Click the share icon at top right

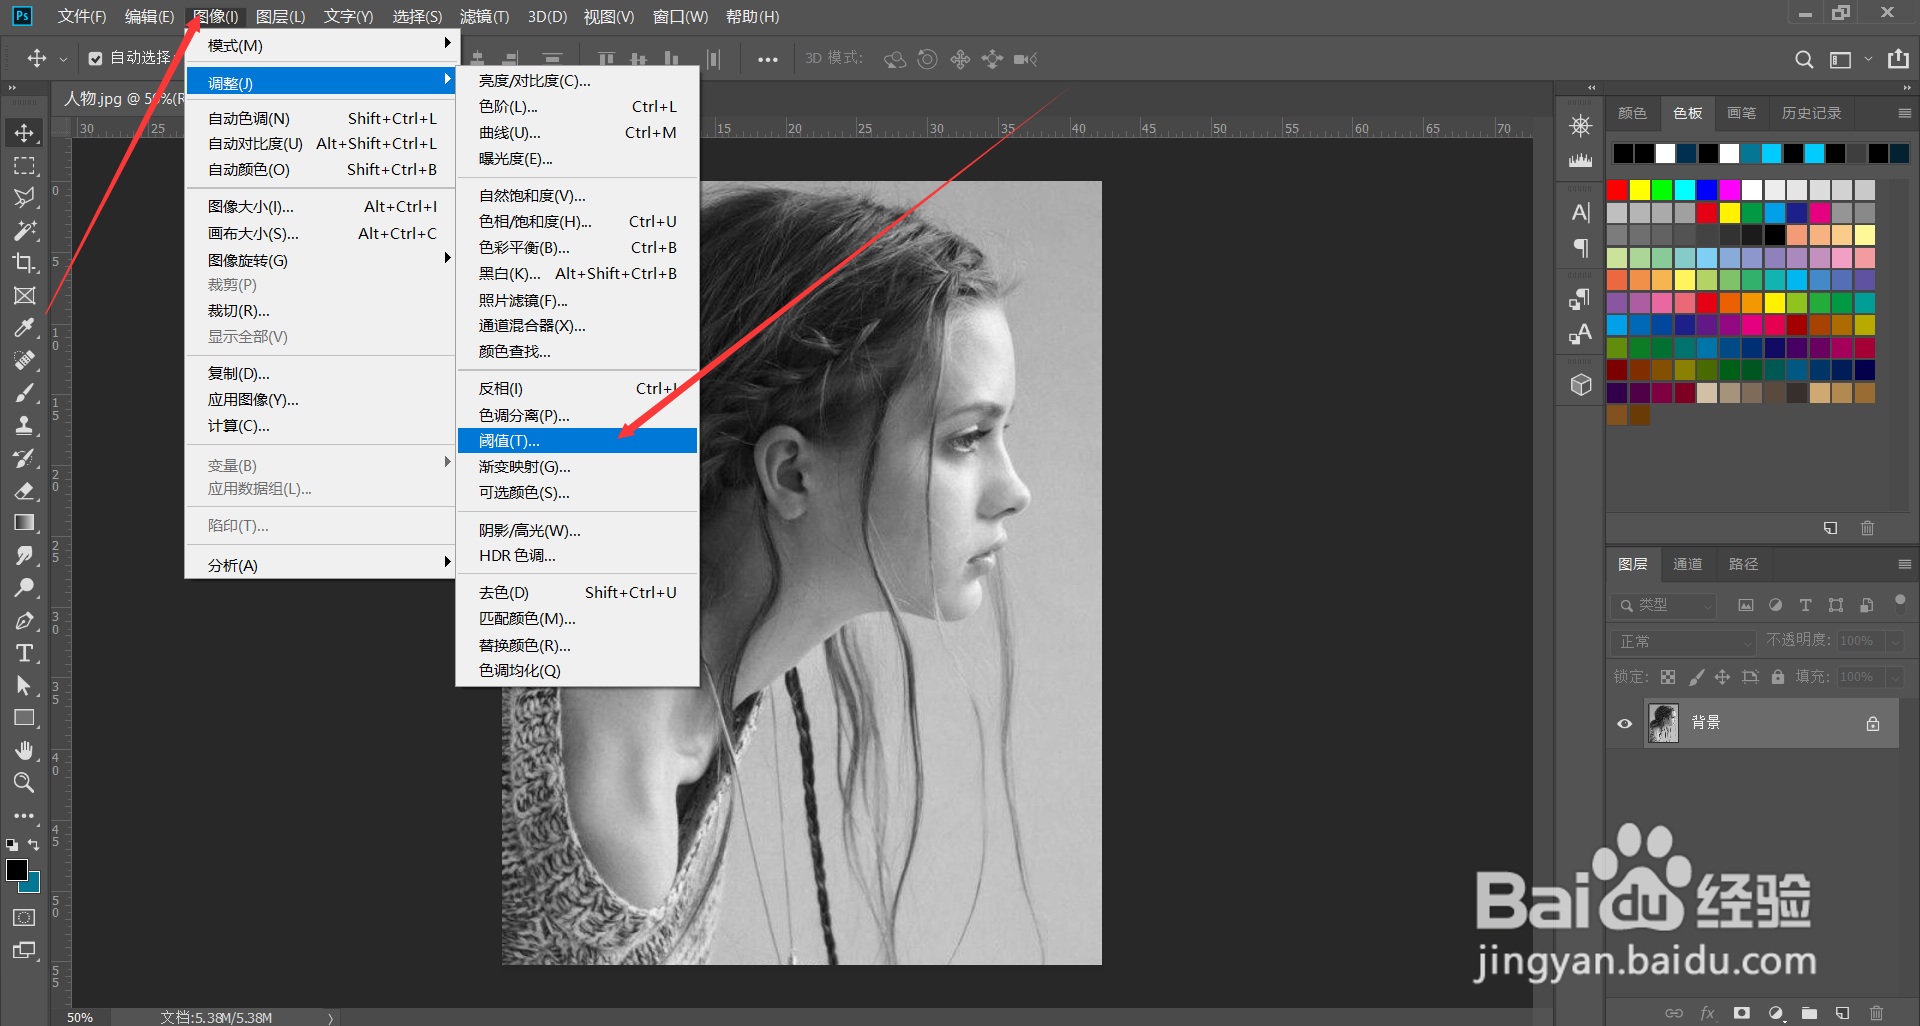pyautogui.click(x=1898, y=59)
